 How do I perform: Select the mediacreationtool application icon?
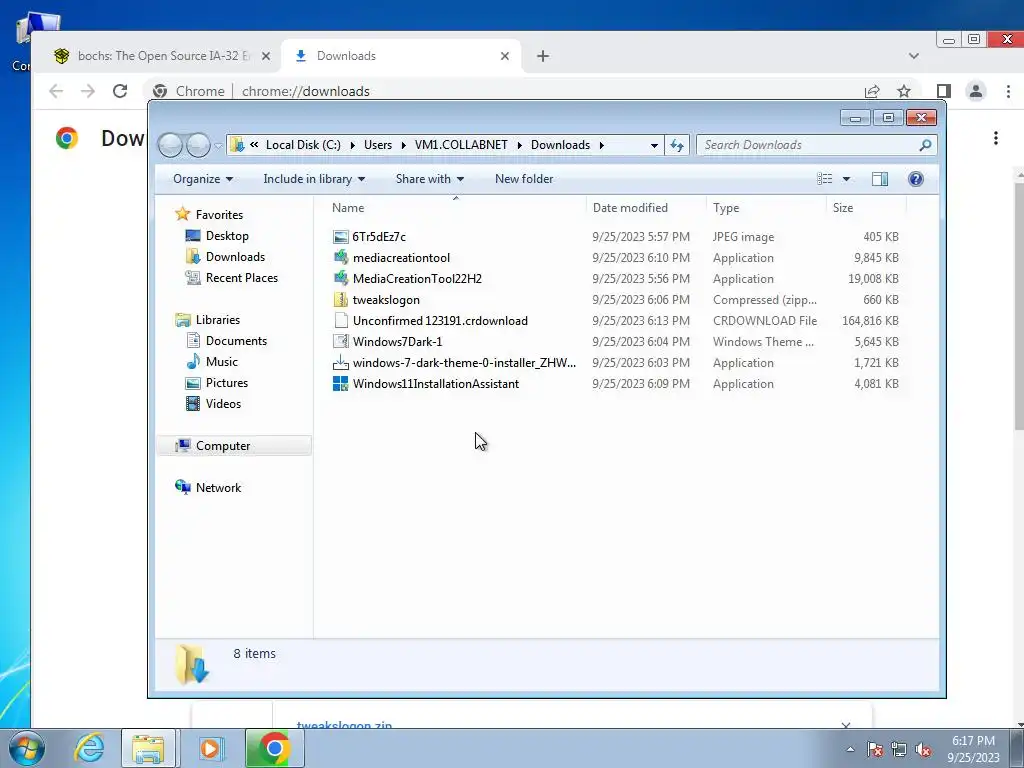point(340,257)
